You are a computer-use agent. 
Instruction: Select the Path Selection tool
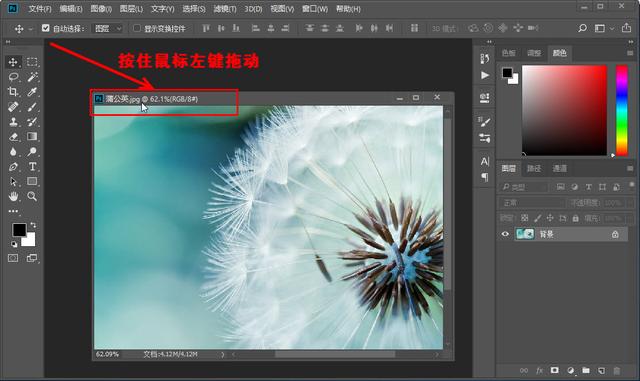pos(13,181)
